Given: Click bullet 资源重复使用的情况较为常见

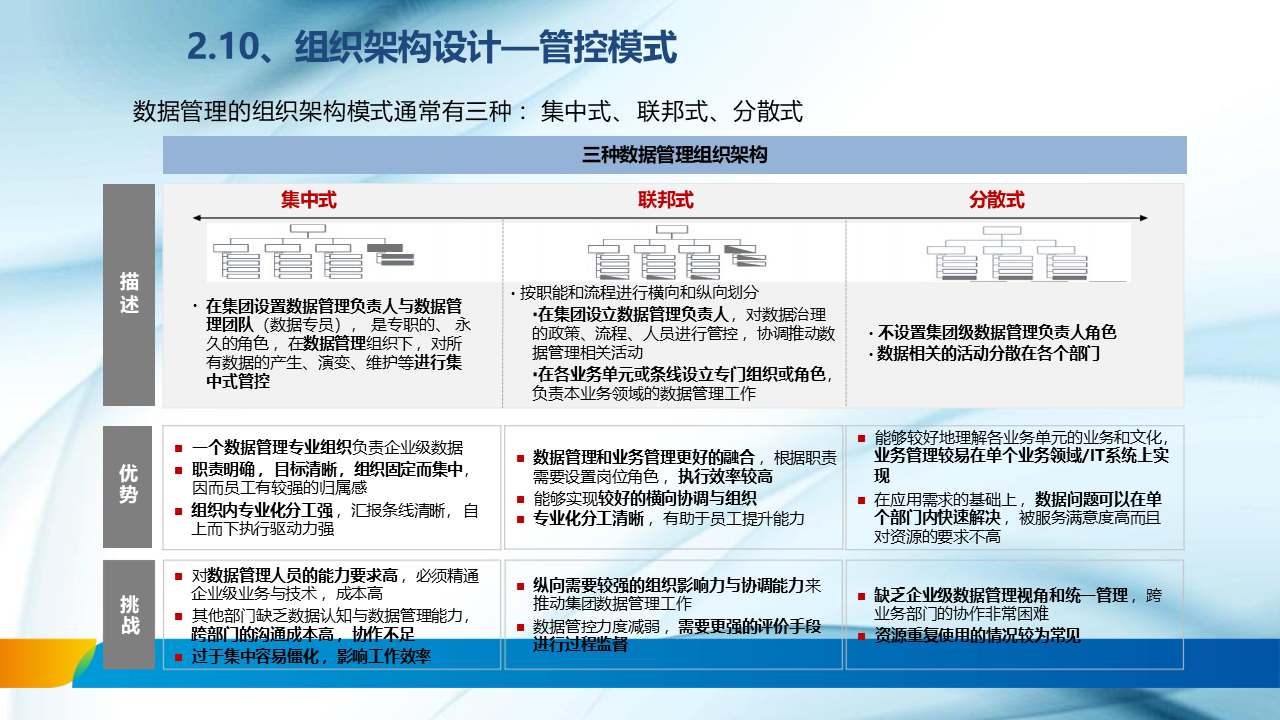Looking at the screenshot, I should tap(969, 636).
